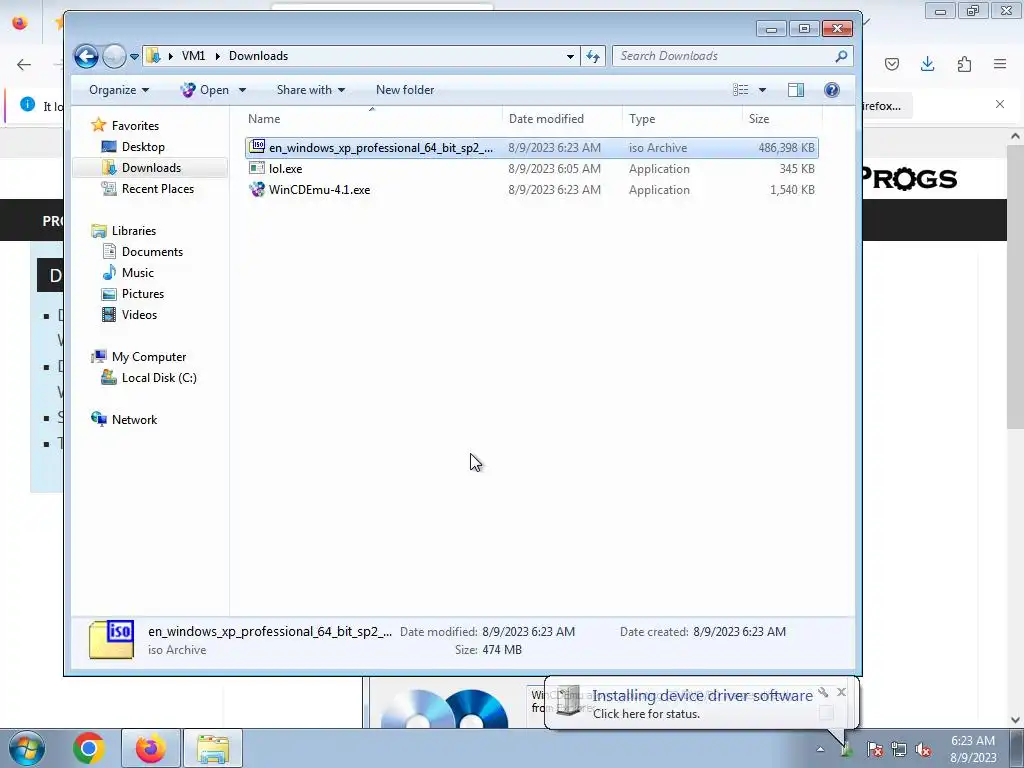
Task: Click the network tray icon
Action: click(x=899, y=749)
